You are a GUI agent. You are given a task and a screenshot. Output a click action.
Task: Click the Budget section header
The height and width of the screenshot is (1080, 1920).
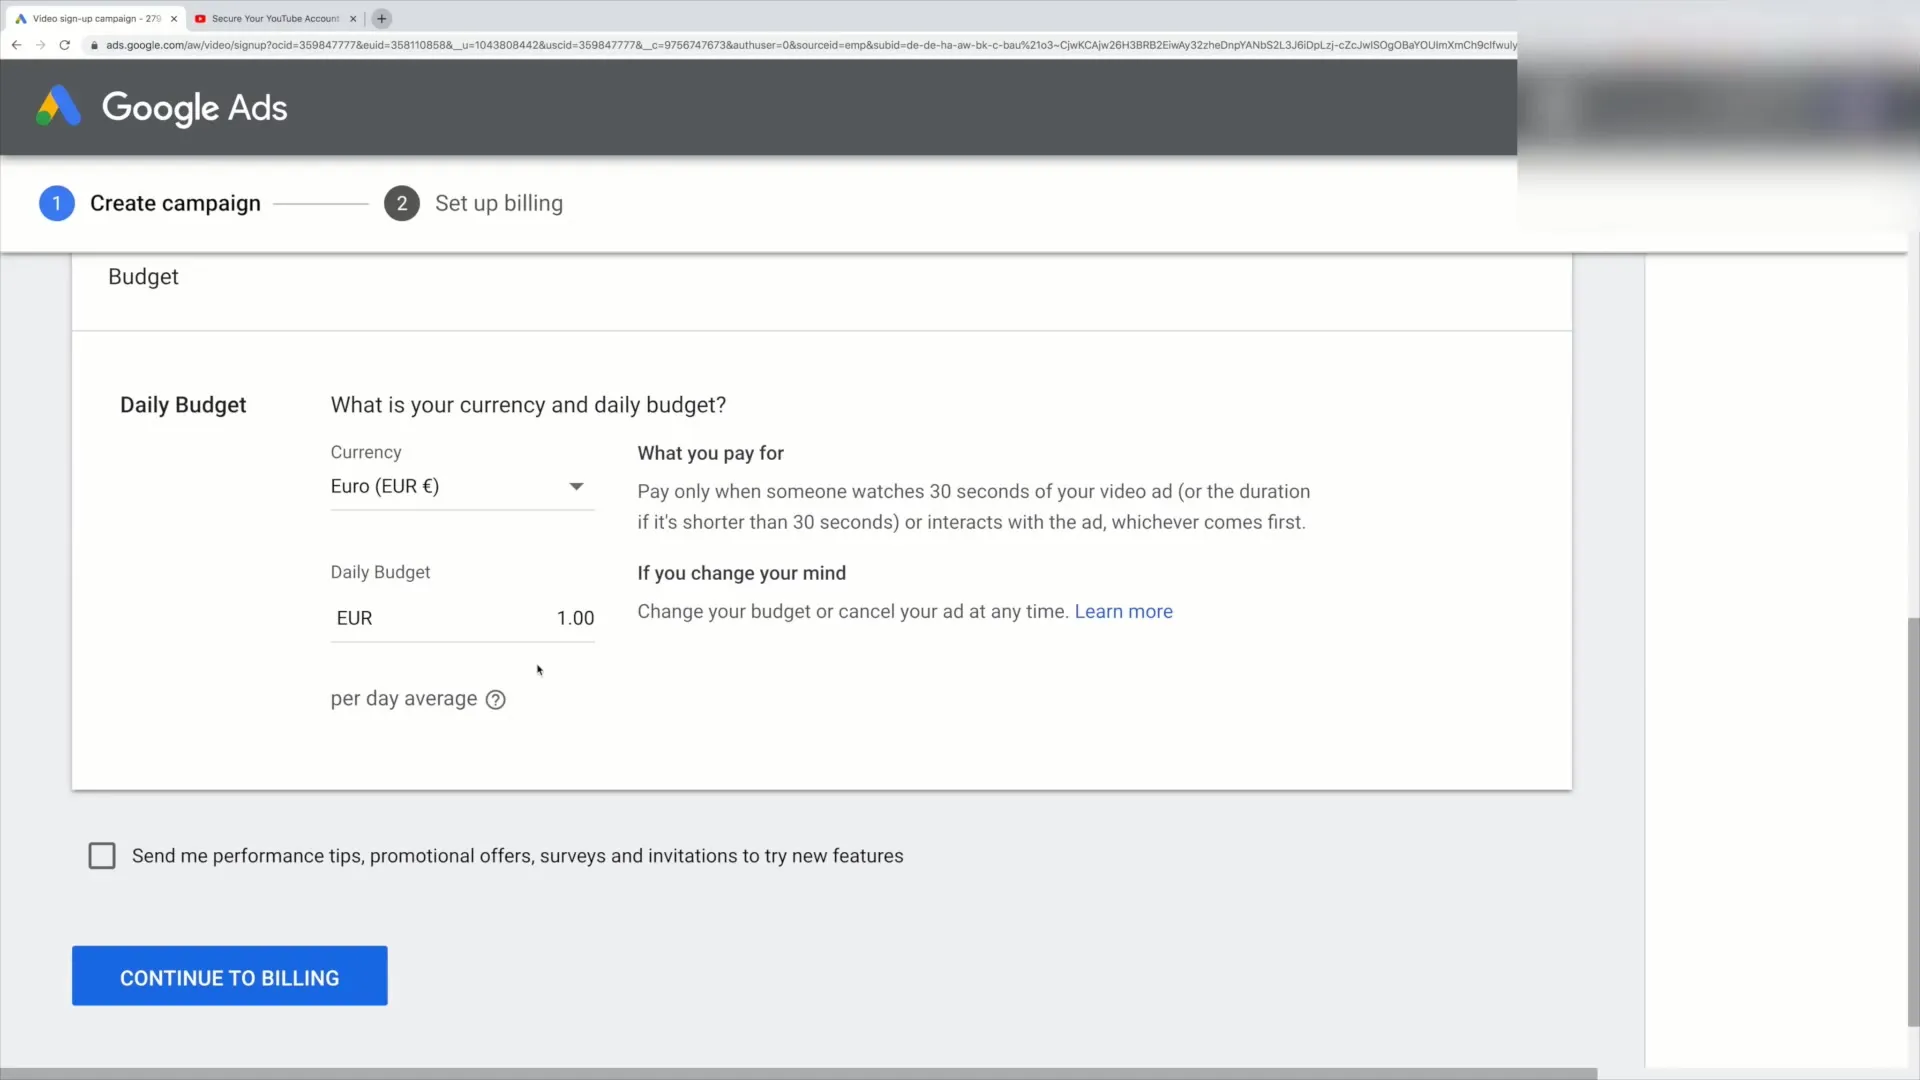(143, 277)
